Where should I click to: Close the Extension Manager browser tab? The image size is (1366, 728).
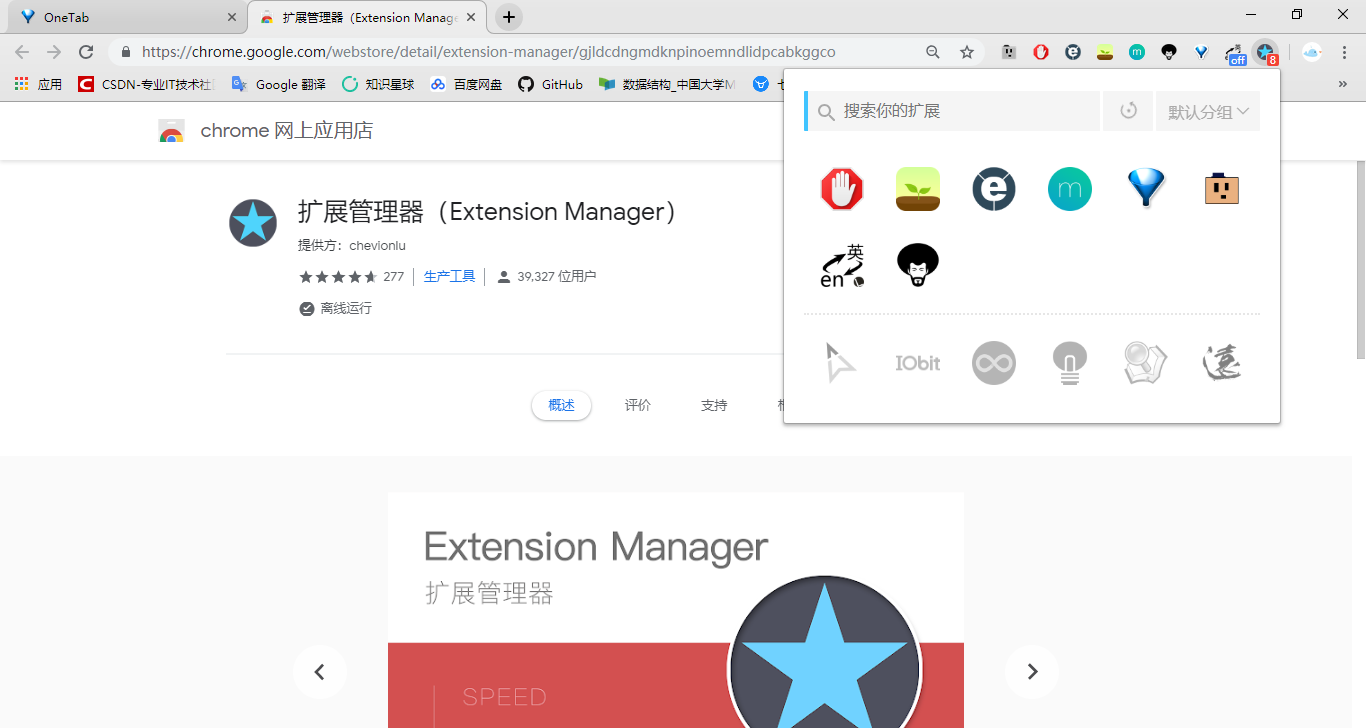pos(471,17)
